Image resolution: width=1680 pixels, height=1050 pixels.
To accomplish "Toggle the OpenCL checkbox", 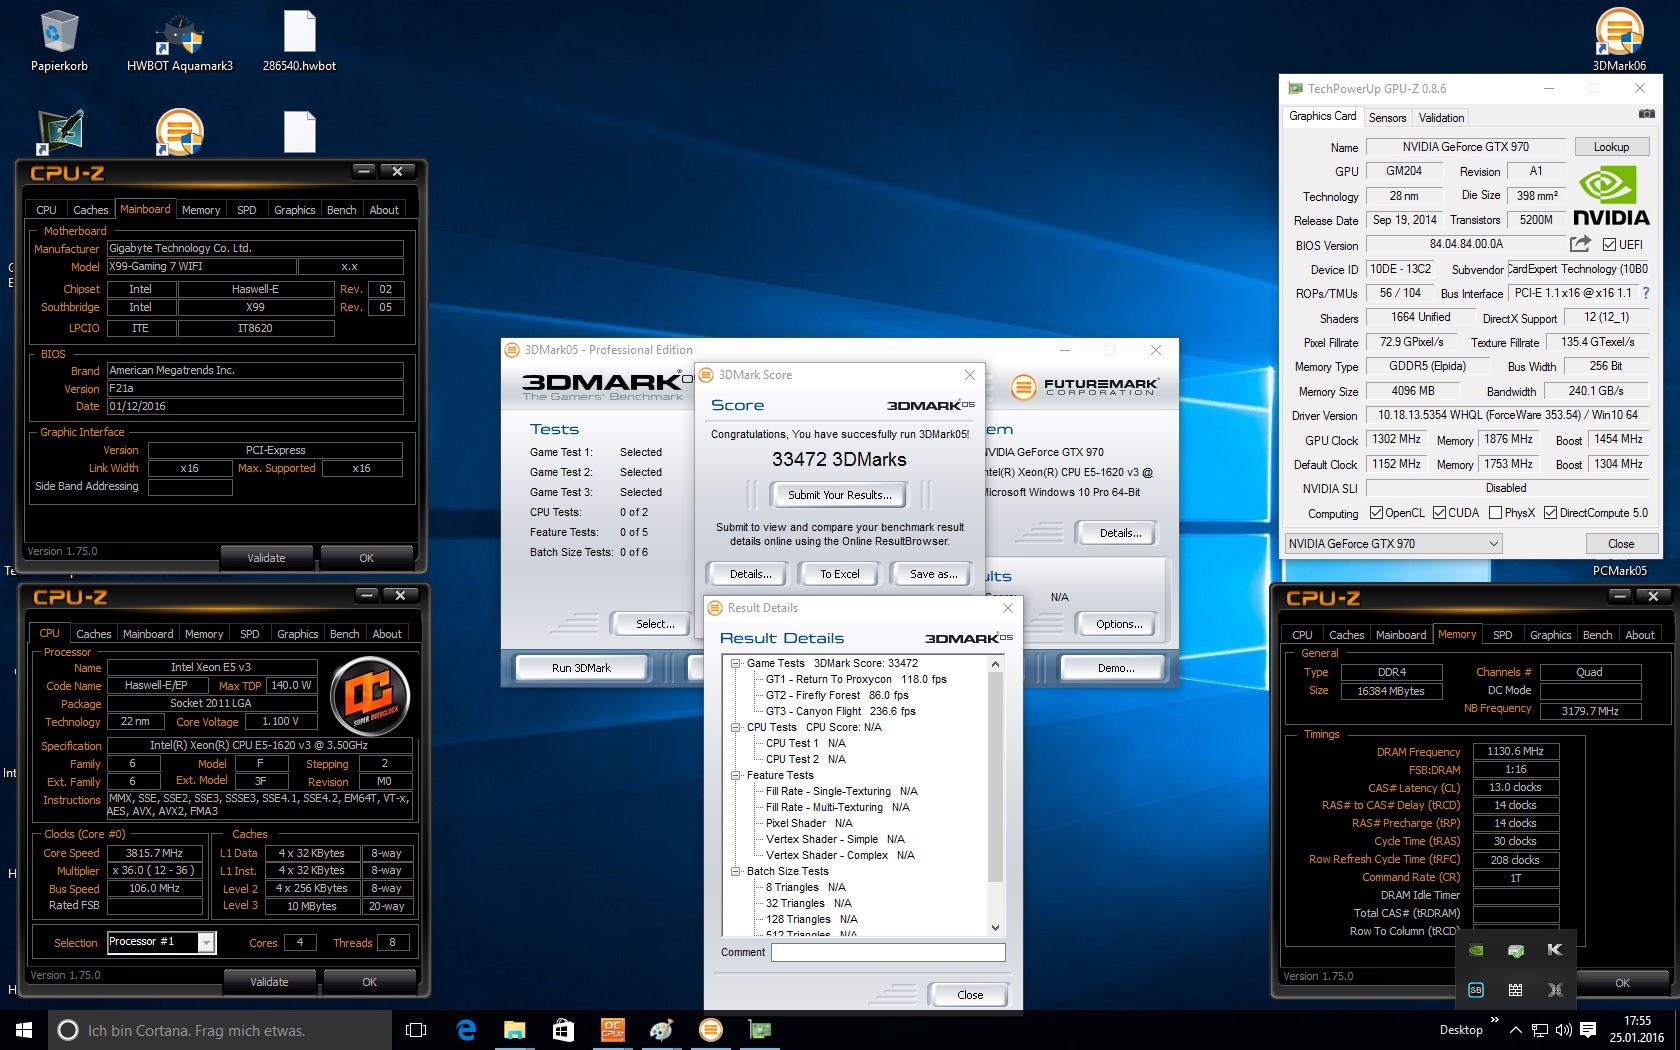I will 1376,513.
